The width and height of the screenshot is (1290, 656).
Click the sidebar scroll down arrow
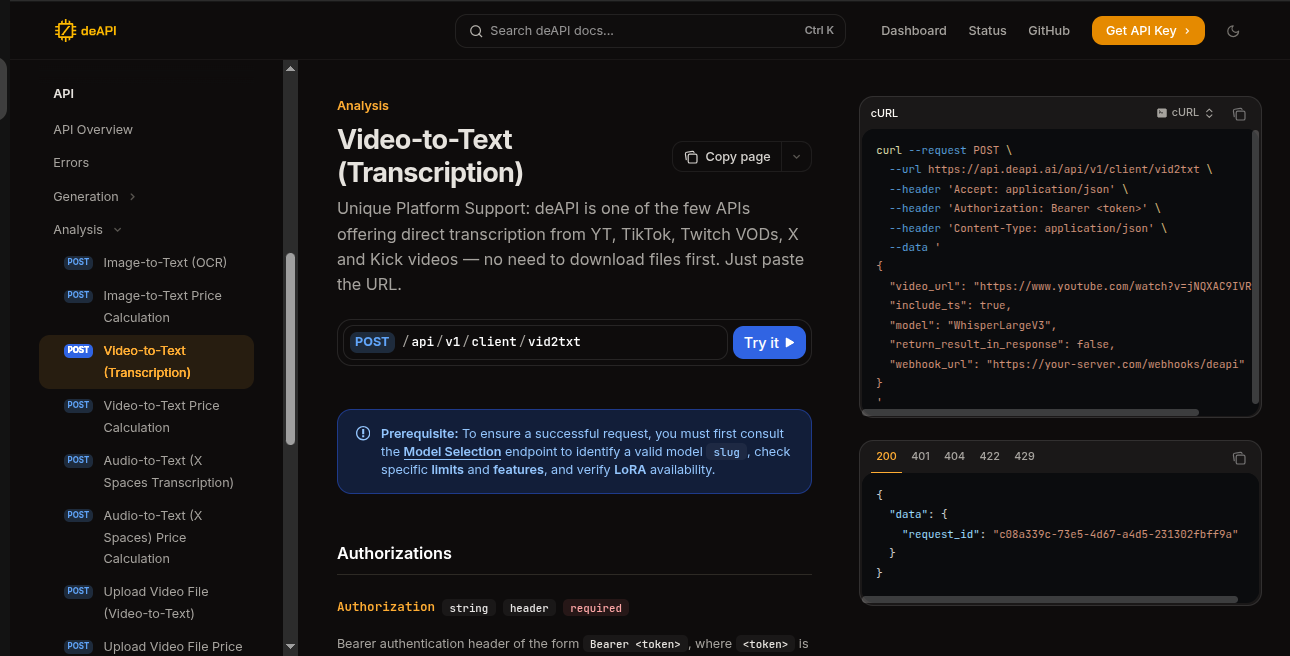click(x=290, y=646)
